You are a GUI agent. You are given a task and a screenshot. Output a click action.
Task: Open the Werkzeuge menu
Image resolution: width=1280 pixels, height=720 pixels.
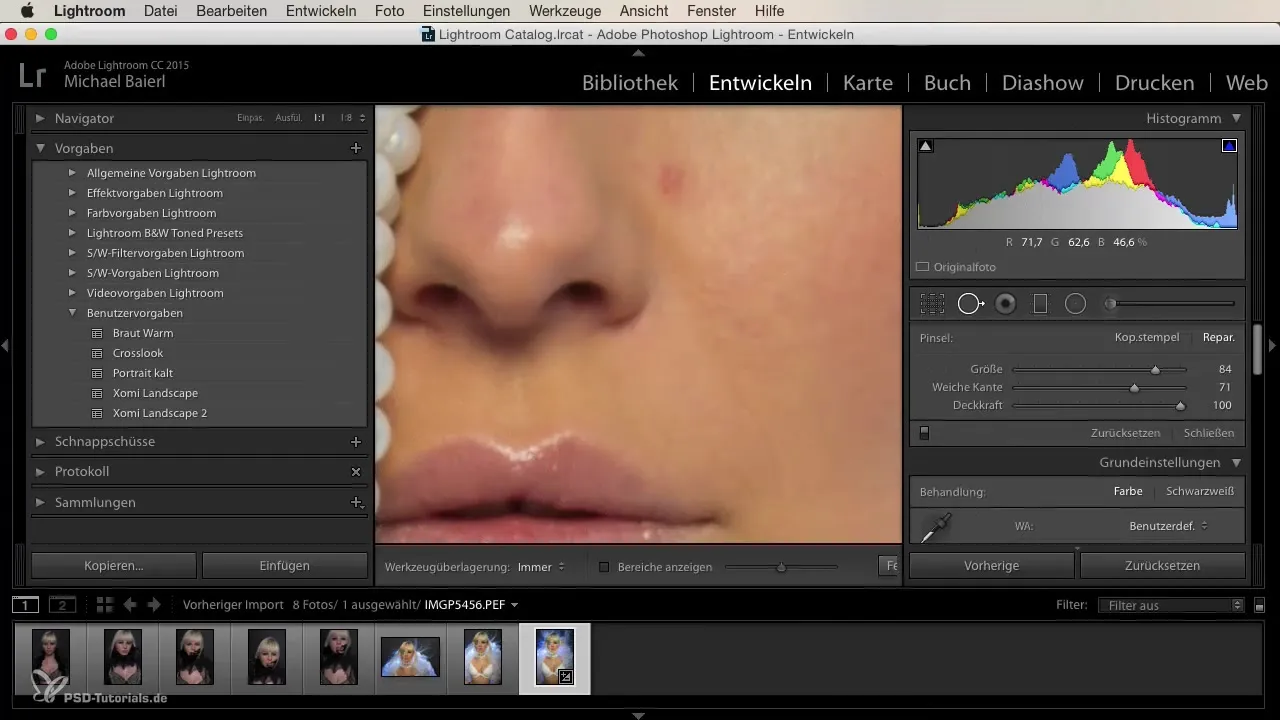pos(566,11)
